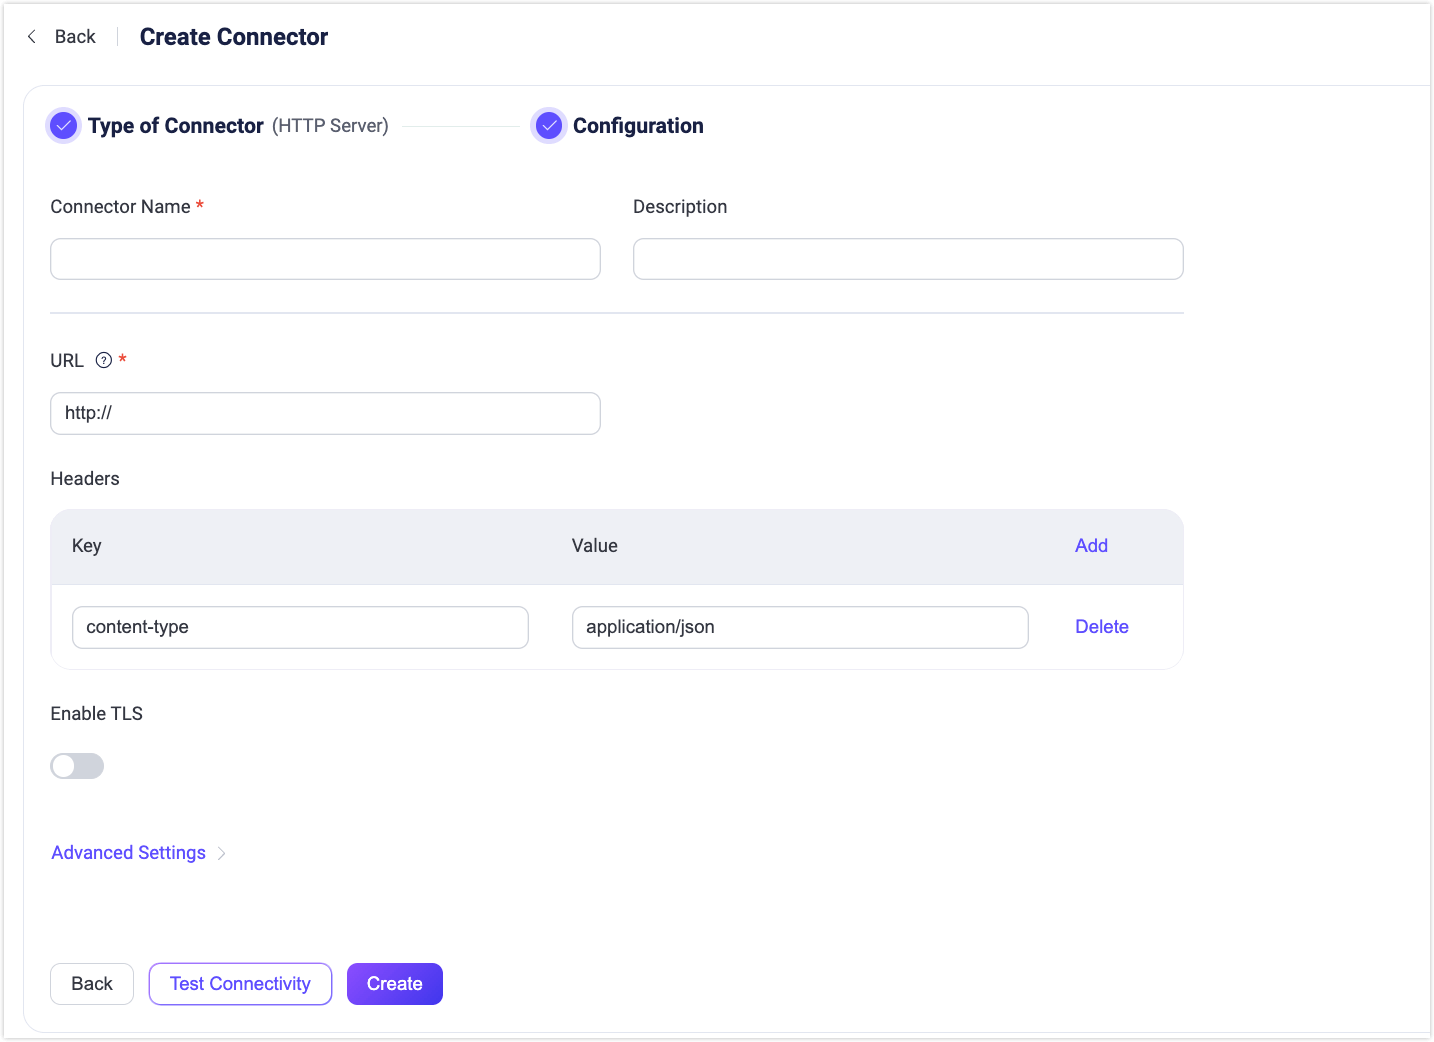1434x1042 pixels.
Task: Delete the content-type header row
Action: point(1101,627)
